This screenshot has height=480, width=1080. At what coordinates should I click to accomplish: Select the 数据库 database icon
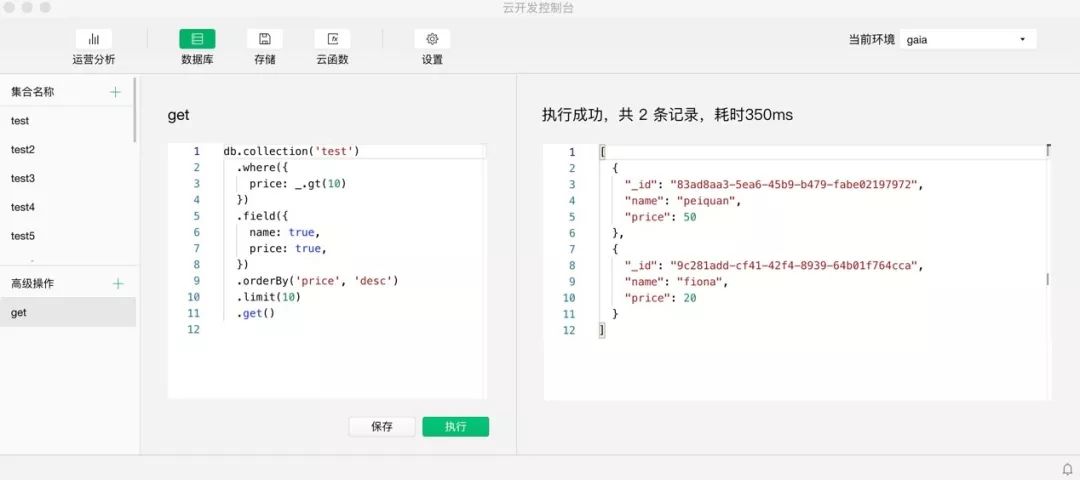197,39
